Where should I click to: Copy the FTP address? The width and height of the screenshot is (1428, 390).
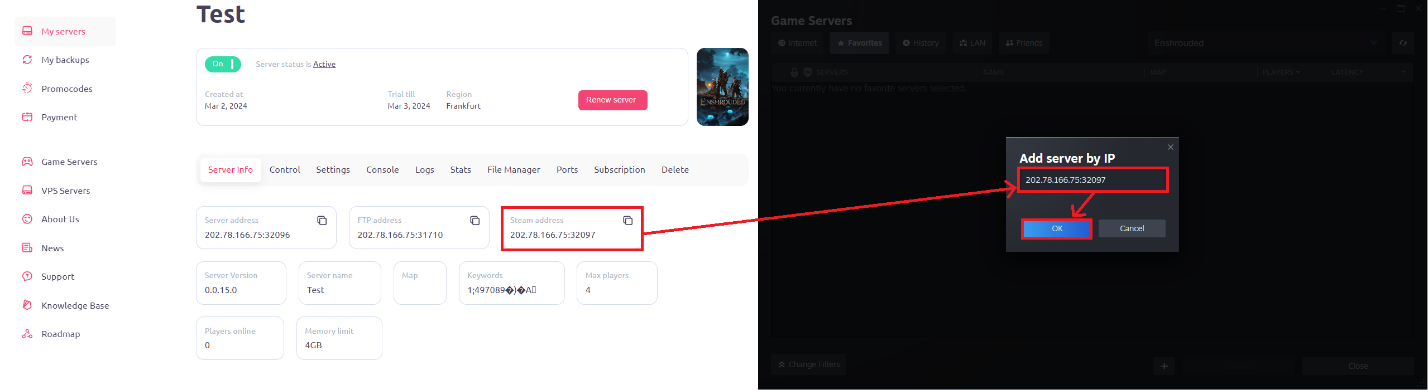(475, 220)
